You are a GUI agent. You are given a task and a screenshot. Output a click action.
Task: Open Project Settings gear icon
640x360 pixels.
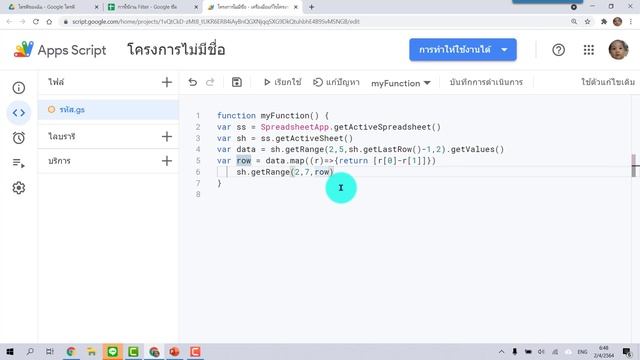pos(19,188)
